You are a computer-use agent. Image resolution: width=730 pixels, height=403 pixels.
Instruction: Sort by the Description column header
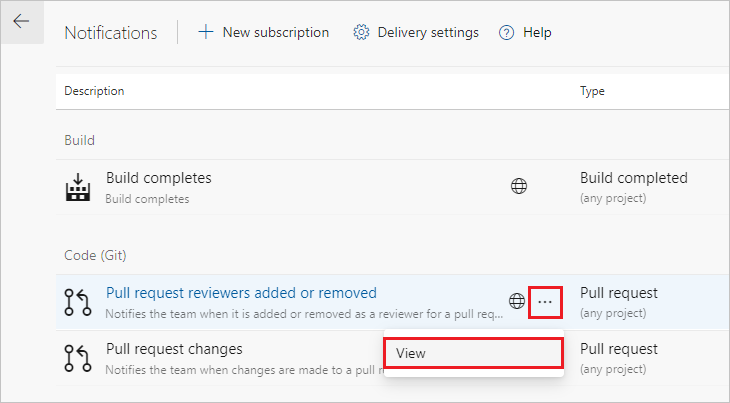tap(94, 91)
